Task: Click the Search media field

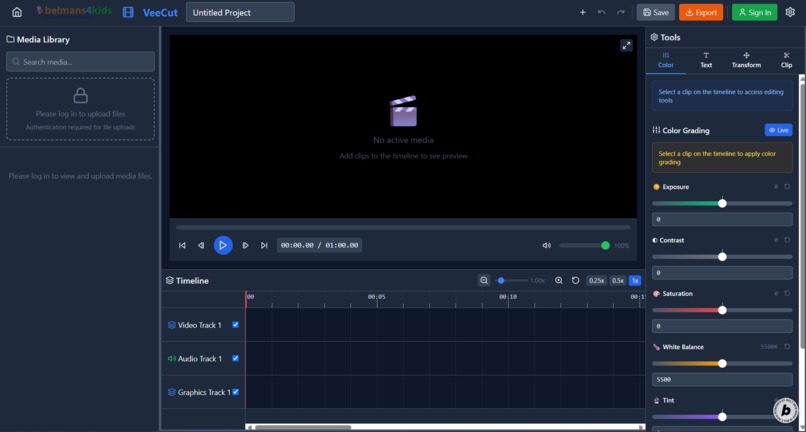Action: coord(80,62)
